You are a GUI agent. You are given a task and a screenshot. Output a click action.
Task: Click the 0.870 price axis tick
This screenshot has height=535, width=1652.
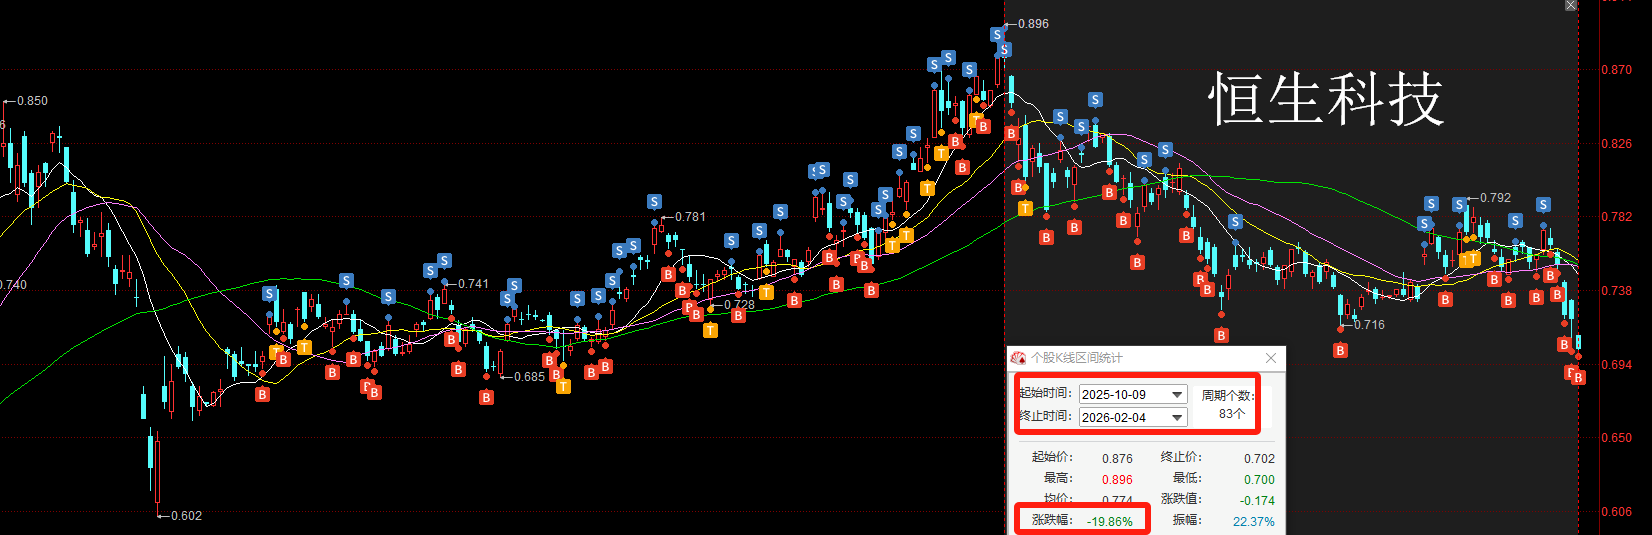(1616, 70)
